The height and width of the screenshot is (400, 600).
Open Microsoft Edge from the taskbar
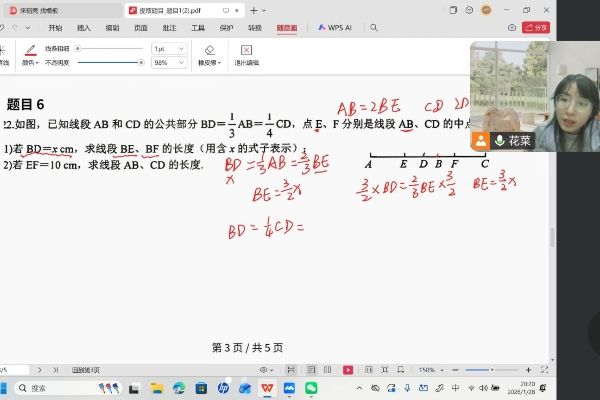click(178, 388)
